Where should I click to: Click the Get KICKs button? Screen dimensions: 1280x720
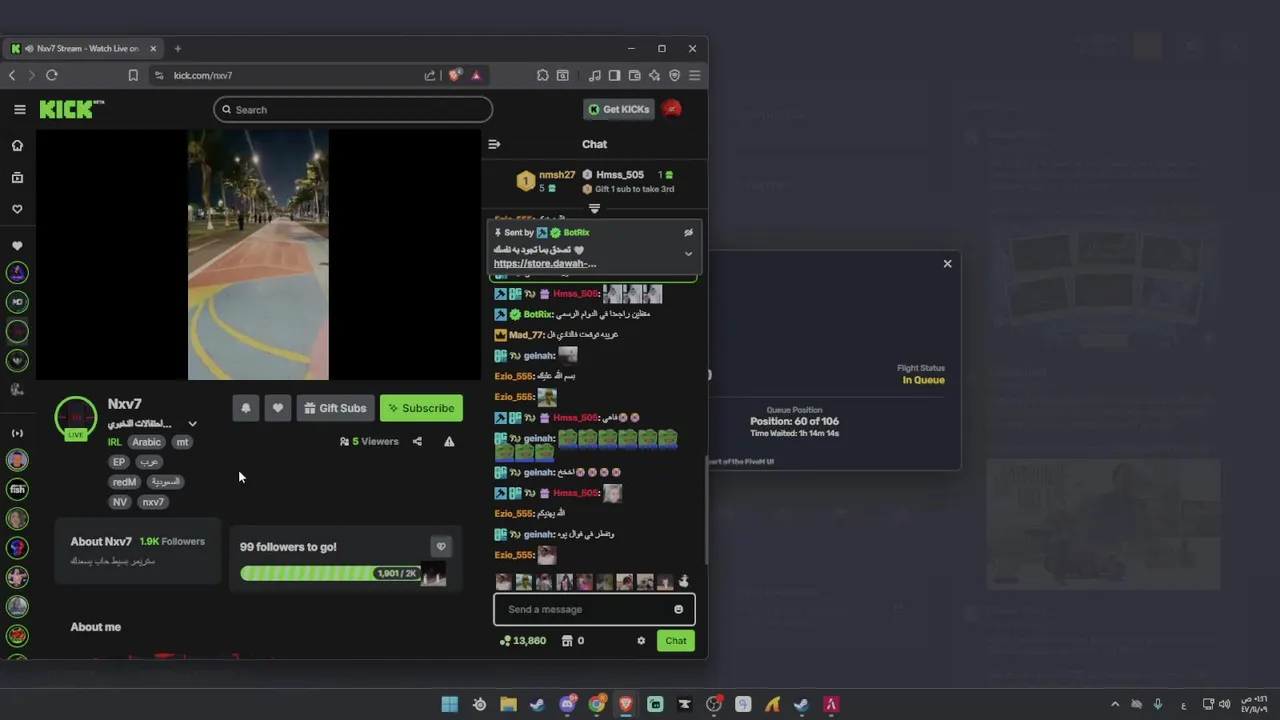[619, 109]
